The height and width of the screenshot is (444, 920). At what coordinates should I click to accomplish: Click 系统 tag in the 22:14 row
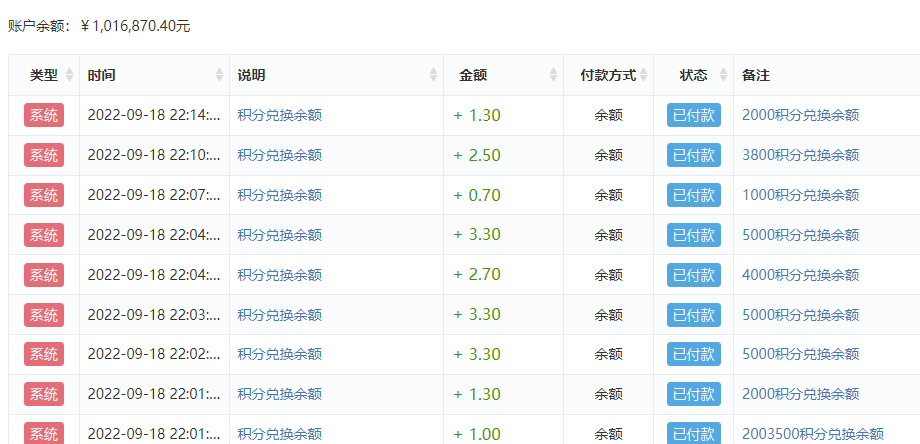44,115
